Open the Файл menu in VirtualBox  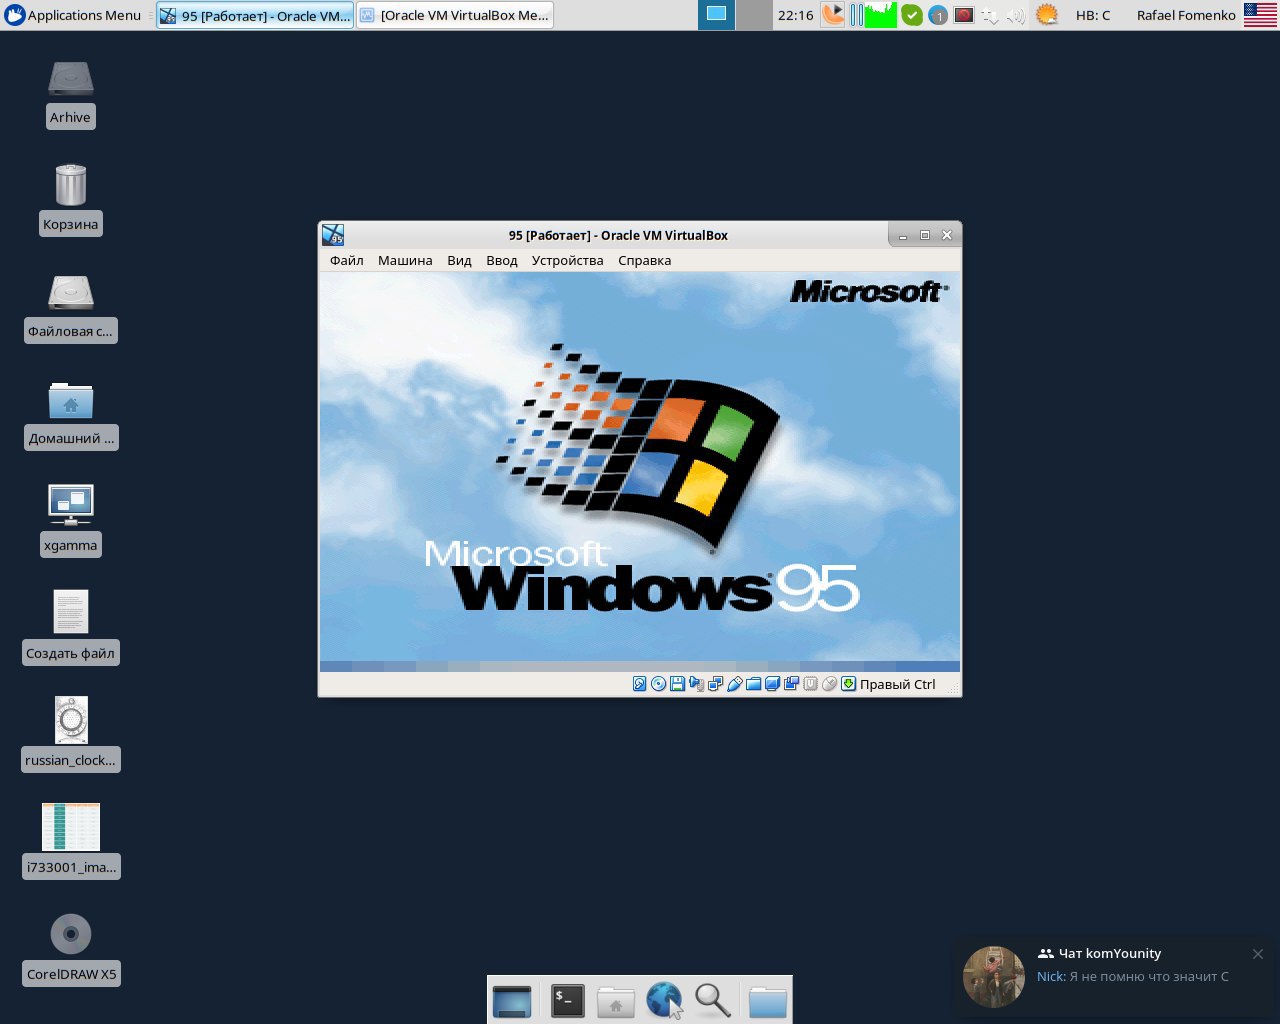click(x=347, y=260)
